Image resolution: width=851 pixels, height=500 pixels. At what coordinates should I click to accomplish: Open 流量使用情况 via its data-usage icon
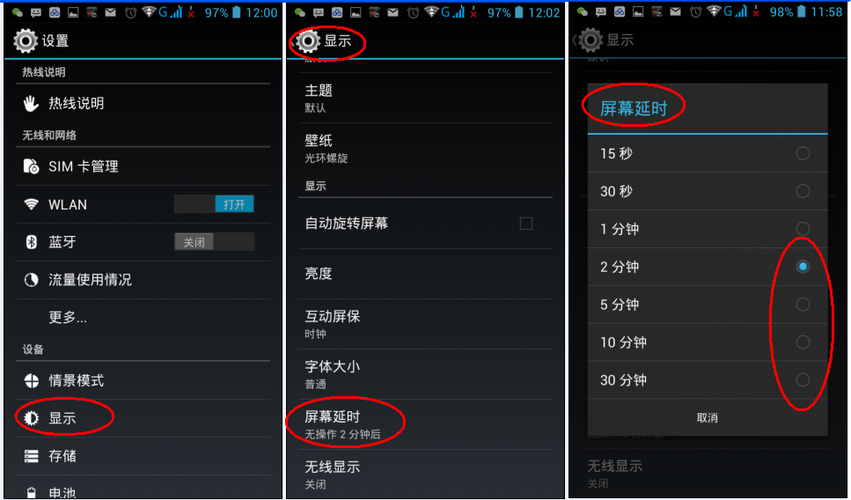click(x=31, y=280)
